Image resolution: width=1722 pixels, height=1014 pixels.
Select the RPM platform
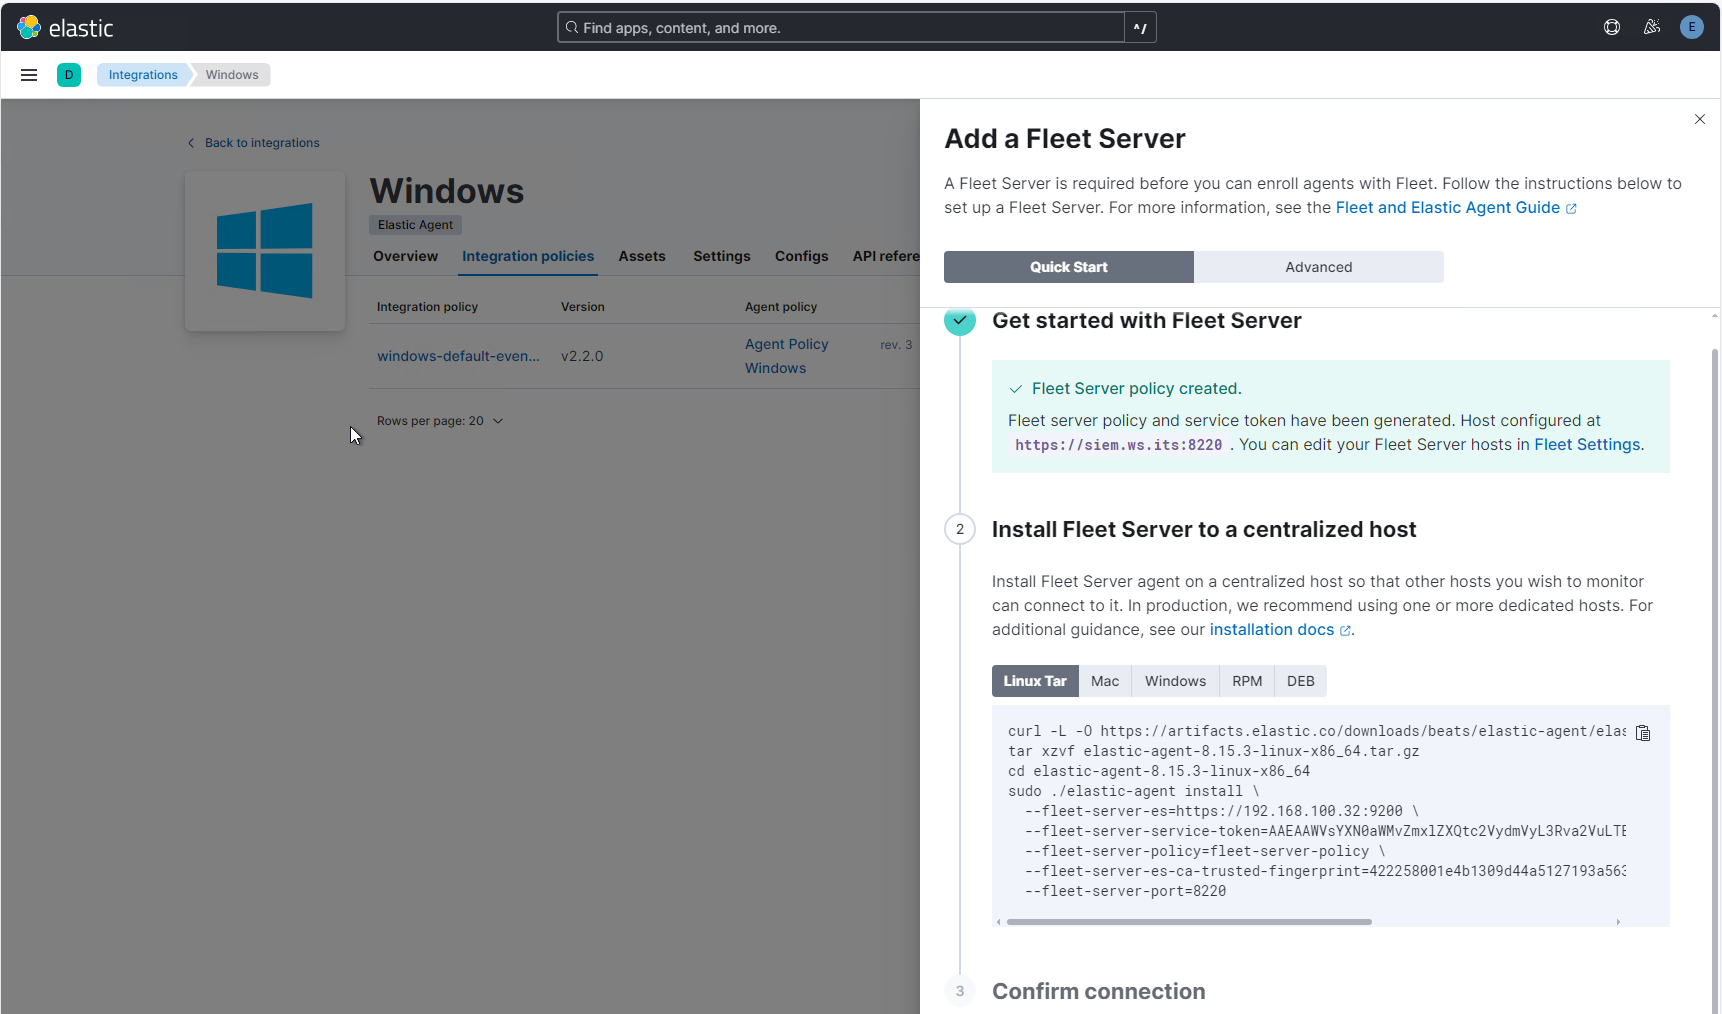click(x=1247, y=681)
